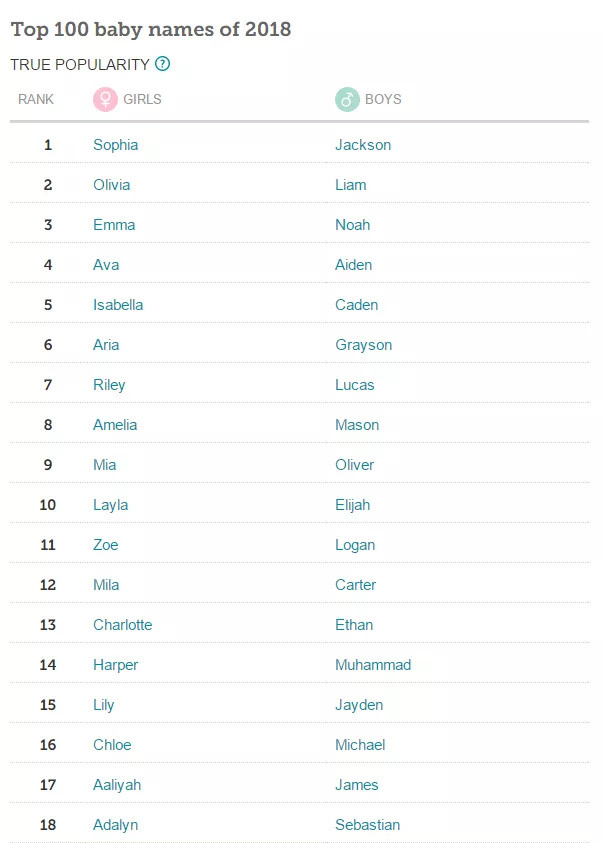Select Michael in the boys column
The height and width of the screenshot is (843, 604).
[360, 745]
